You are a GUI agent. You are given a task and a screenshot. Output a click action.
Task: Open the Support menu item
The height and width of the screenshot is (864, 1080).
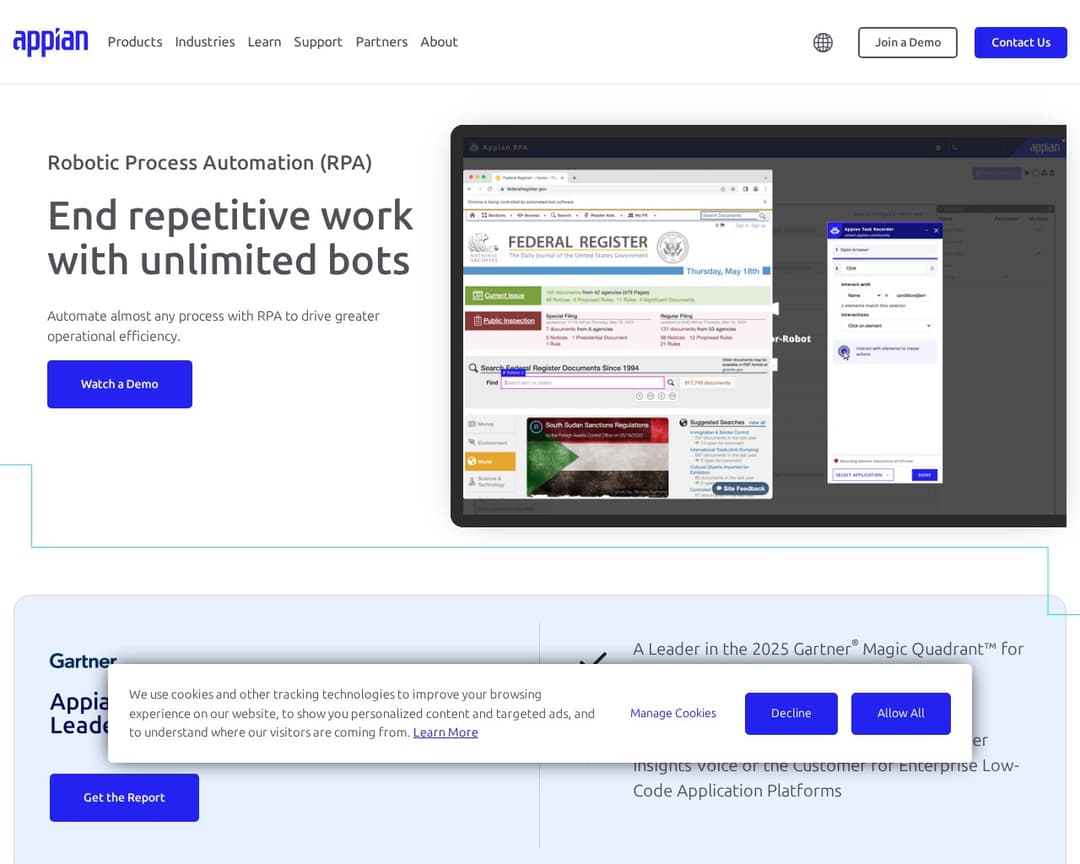pyautogui.click(x=318, y=42)
